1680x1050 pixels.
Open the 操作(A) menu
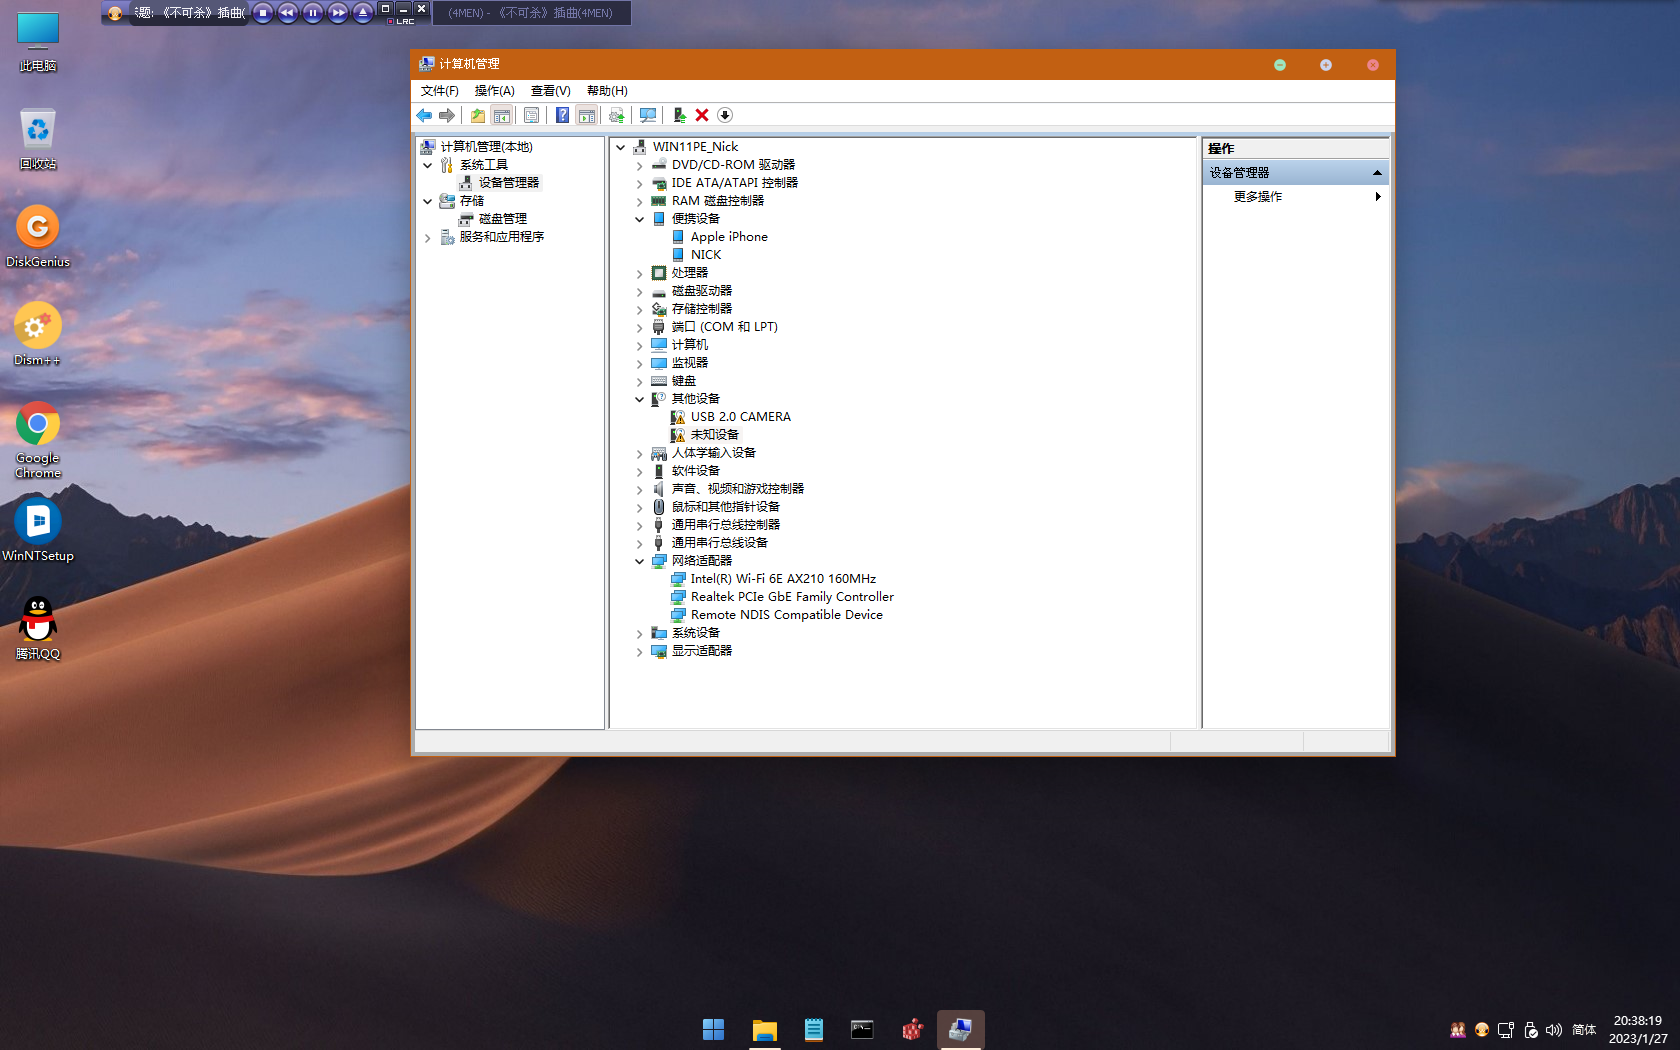[x=494, y=91]
